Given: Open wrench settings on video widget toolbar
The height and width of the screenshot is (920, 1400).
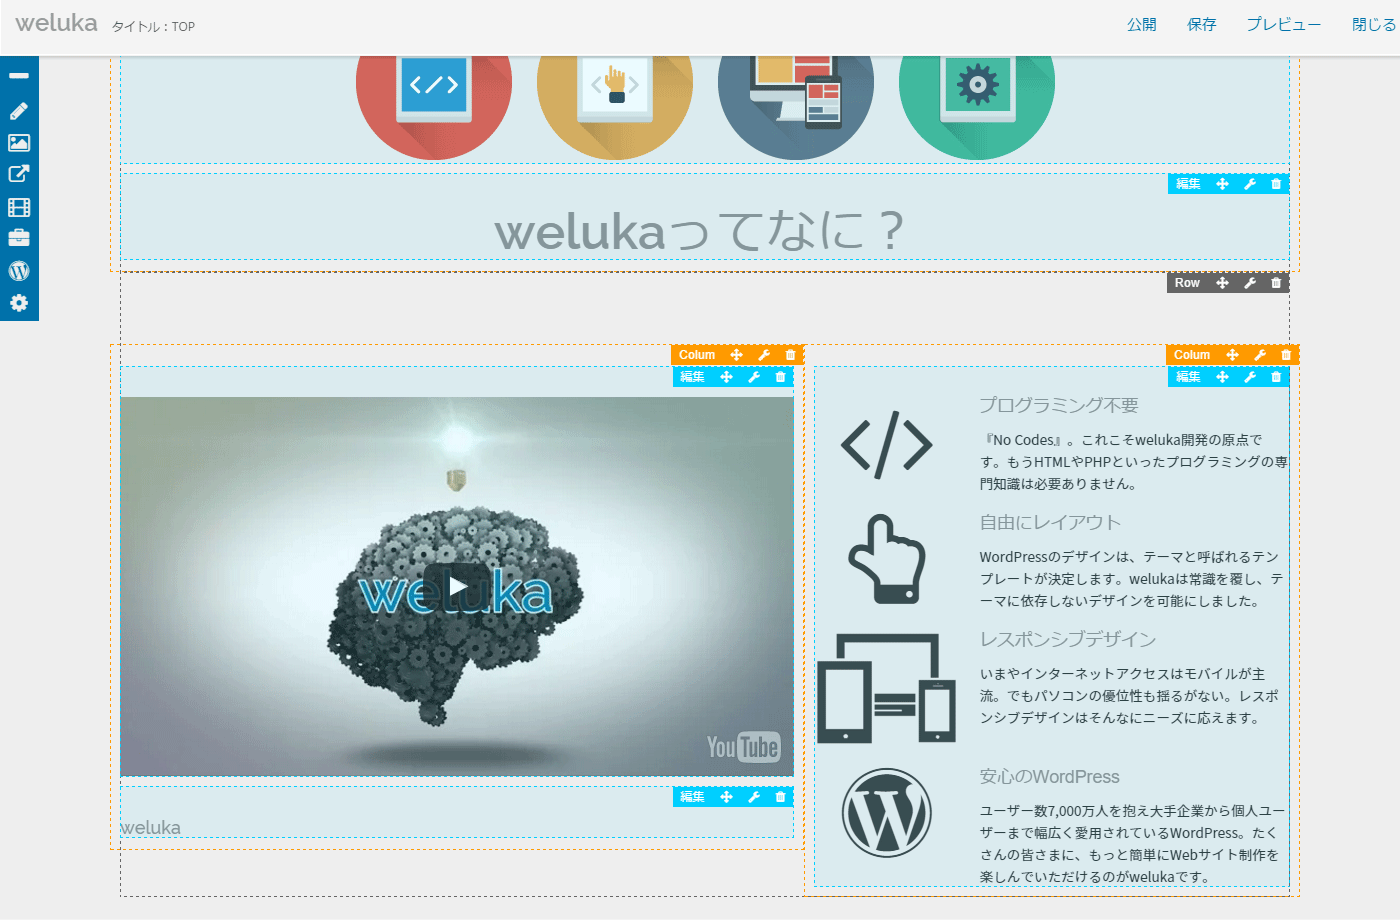Looking at the screenshot, I should point(753,377).
